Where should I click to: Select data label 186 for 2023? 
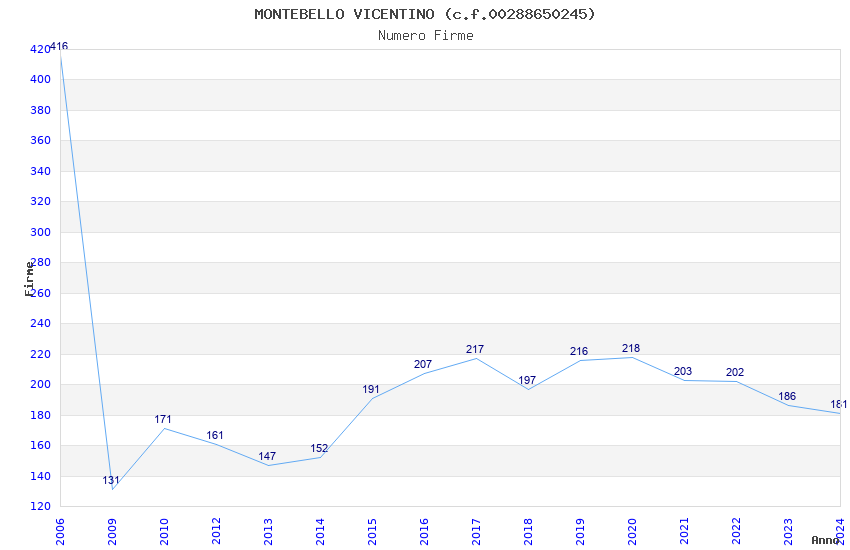pyautogui.click(x=787, y=397)
